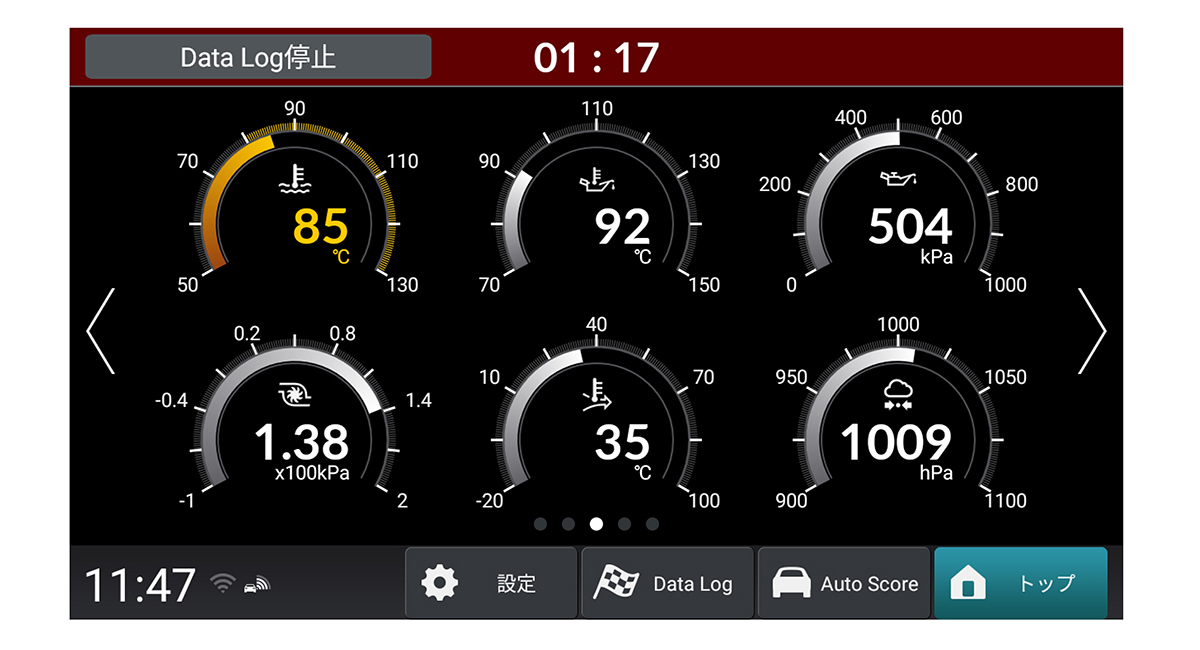
Task: Open the Data Log screen
Action: point(667,583)
